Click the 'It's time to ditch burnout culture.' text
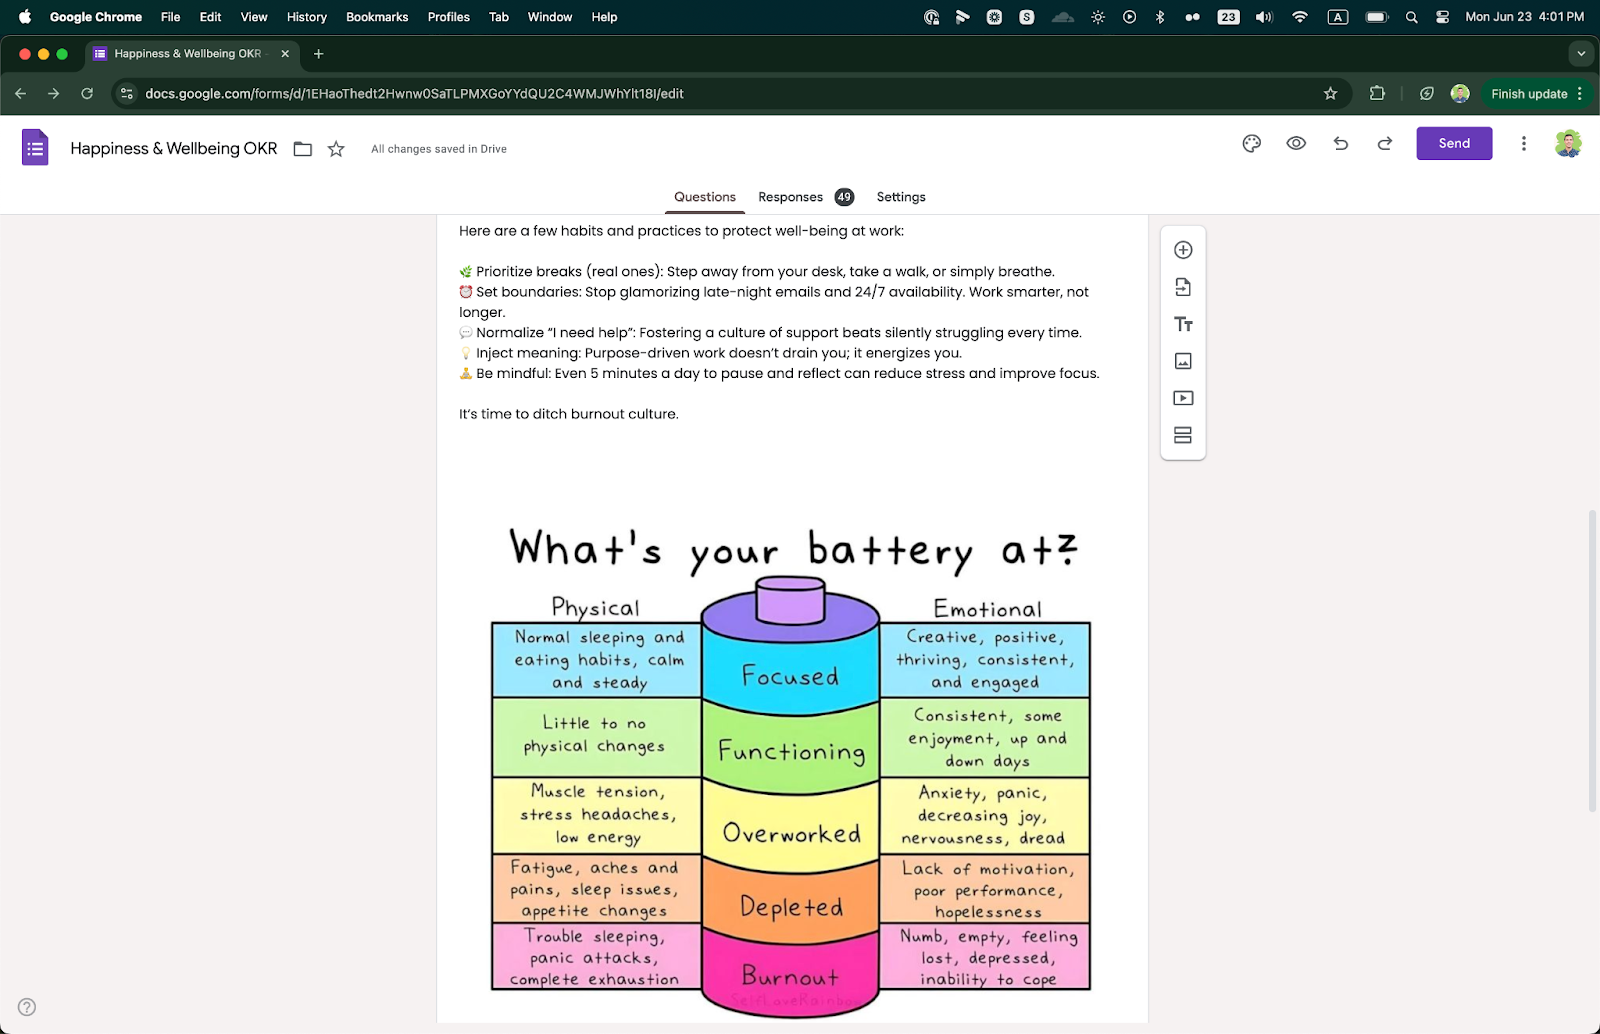Screen dimensions: 1600x1034 568,414
